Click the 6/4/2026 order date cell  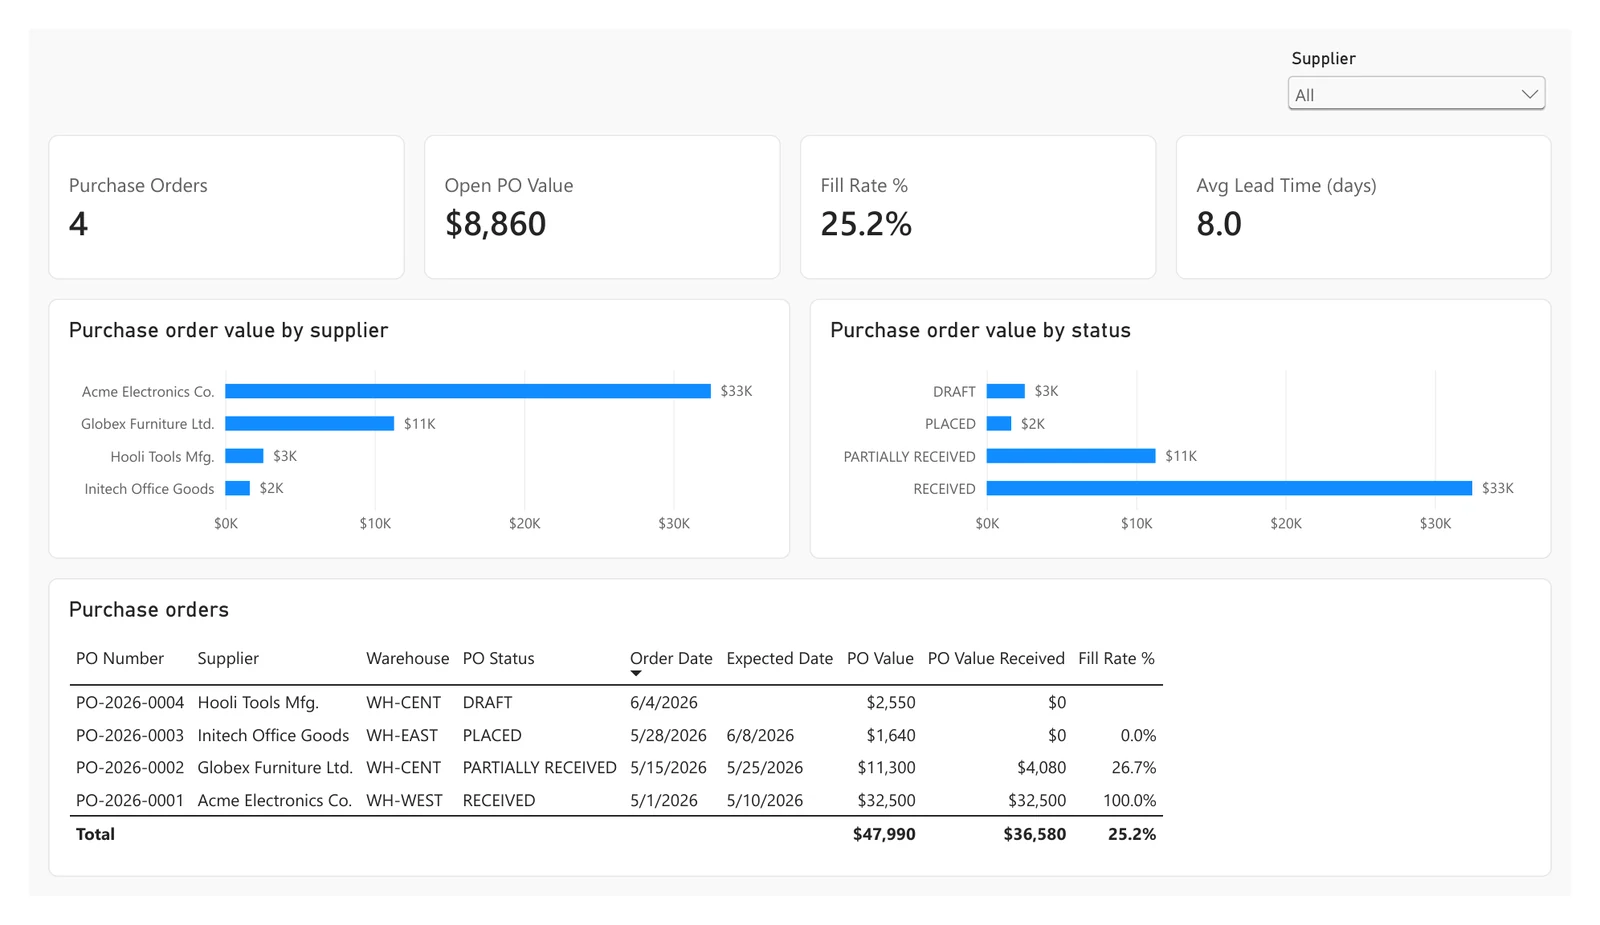(x=664, y=703)
